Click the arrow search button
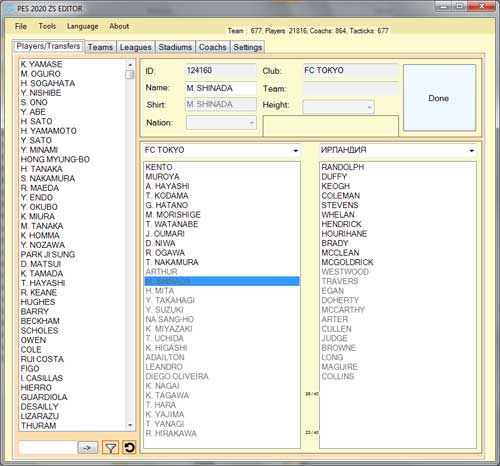 click(87, 448)
